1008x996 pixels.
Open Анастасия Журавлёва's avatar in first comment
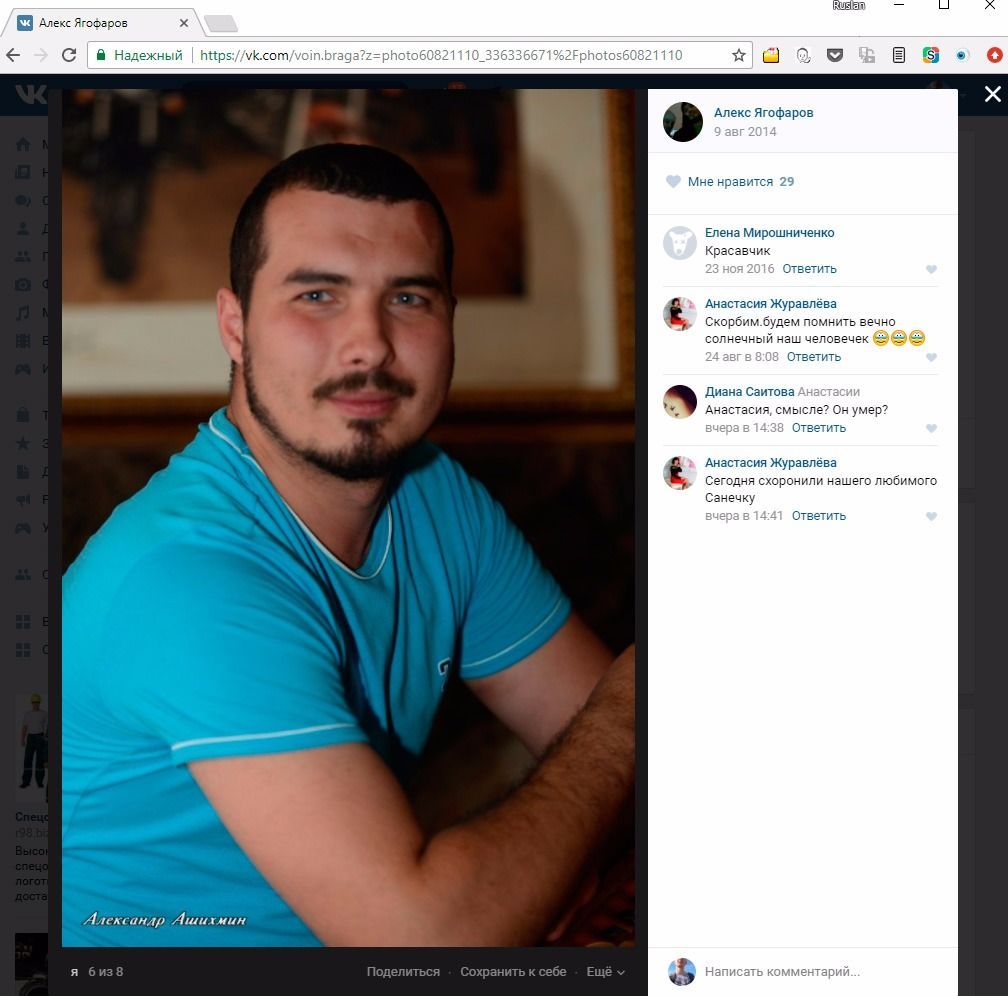pos(680,314)
